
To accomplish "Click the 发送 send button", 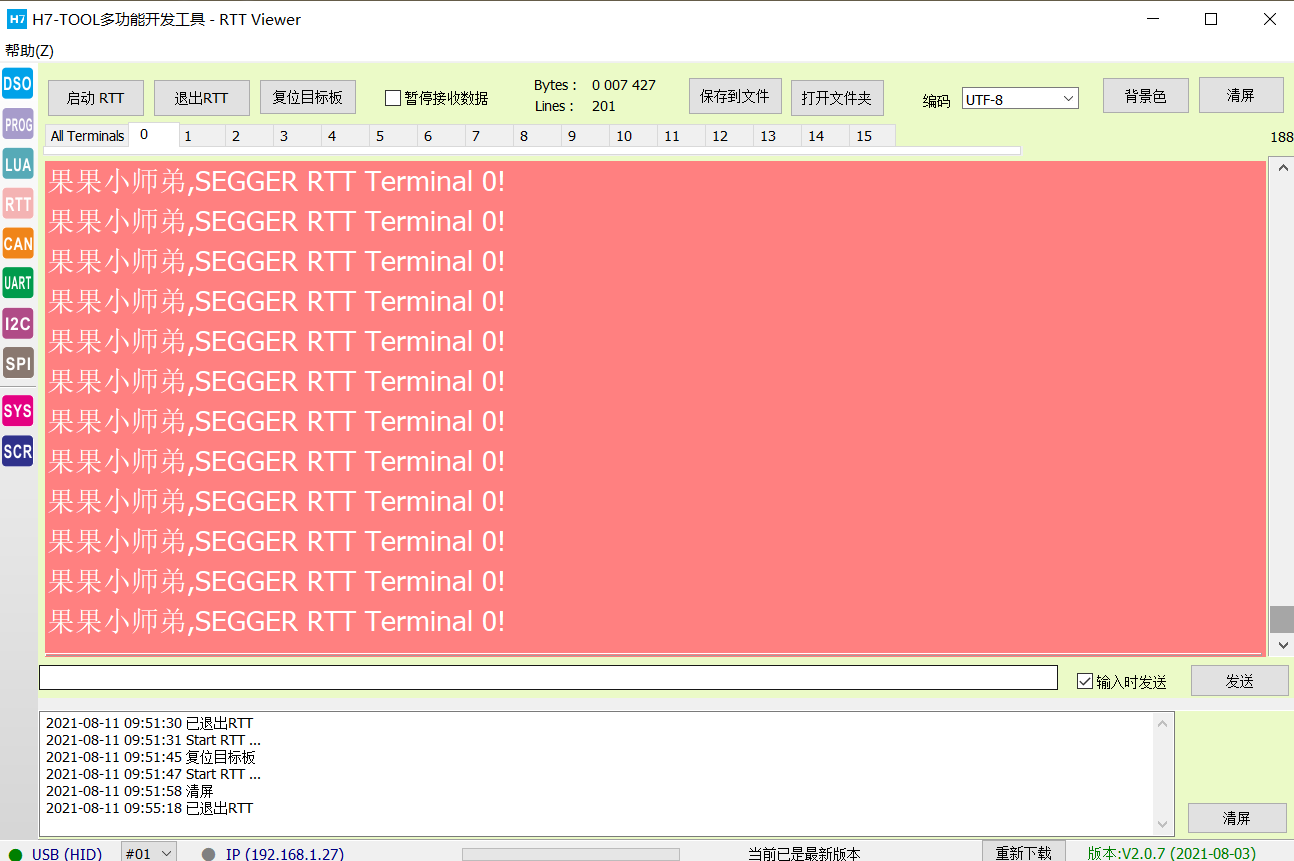I will pos(1240,681).
